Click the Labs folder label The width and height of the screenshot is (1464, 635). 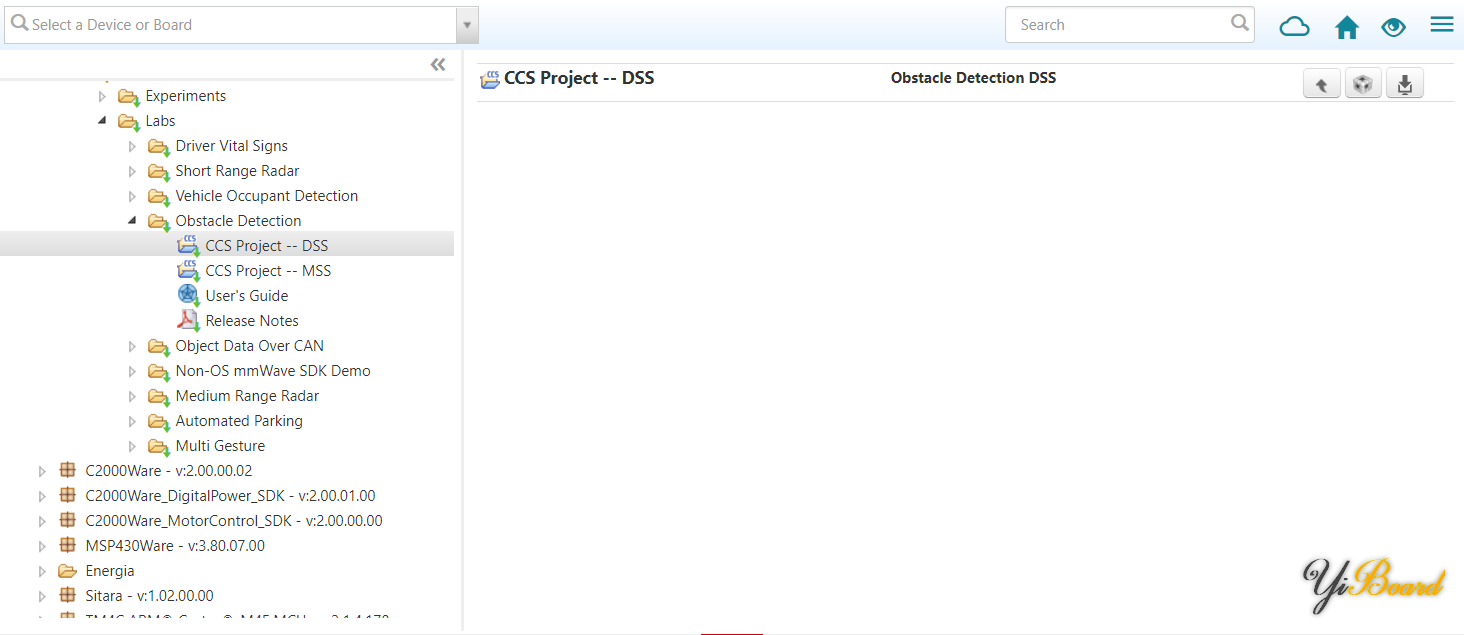[x=160, y=121]
